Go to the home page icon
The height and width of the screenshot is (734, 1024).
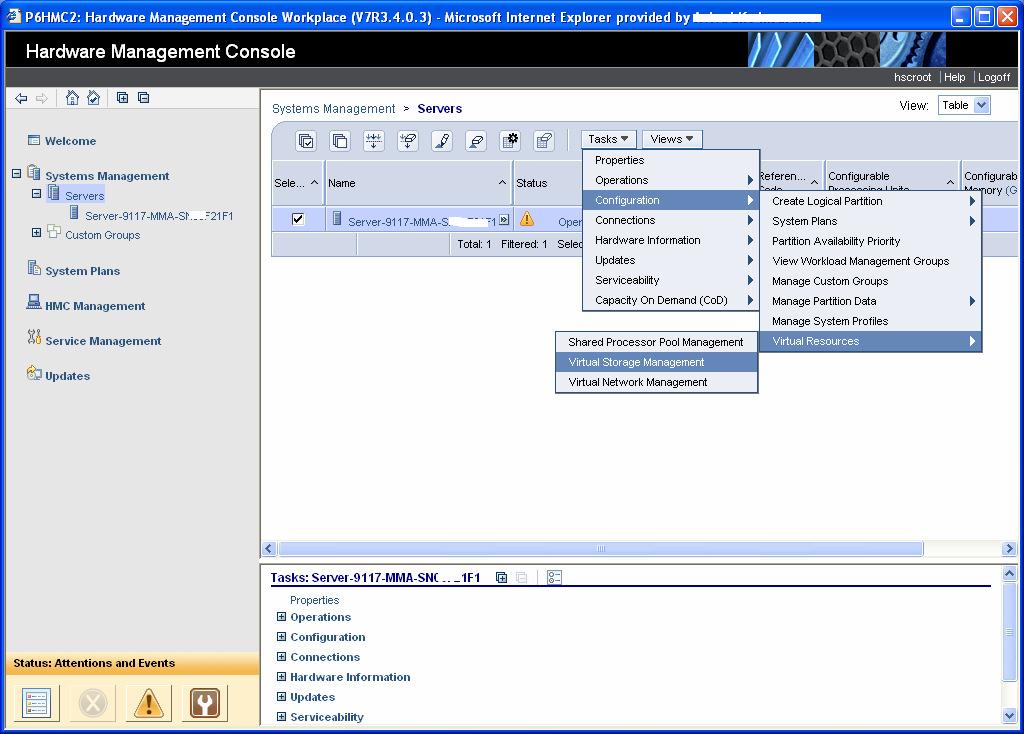(72, 98)
